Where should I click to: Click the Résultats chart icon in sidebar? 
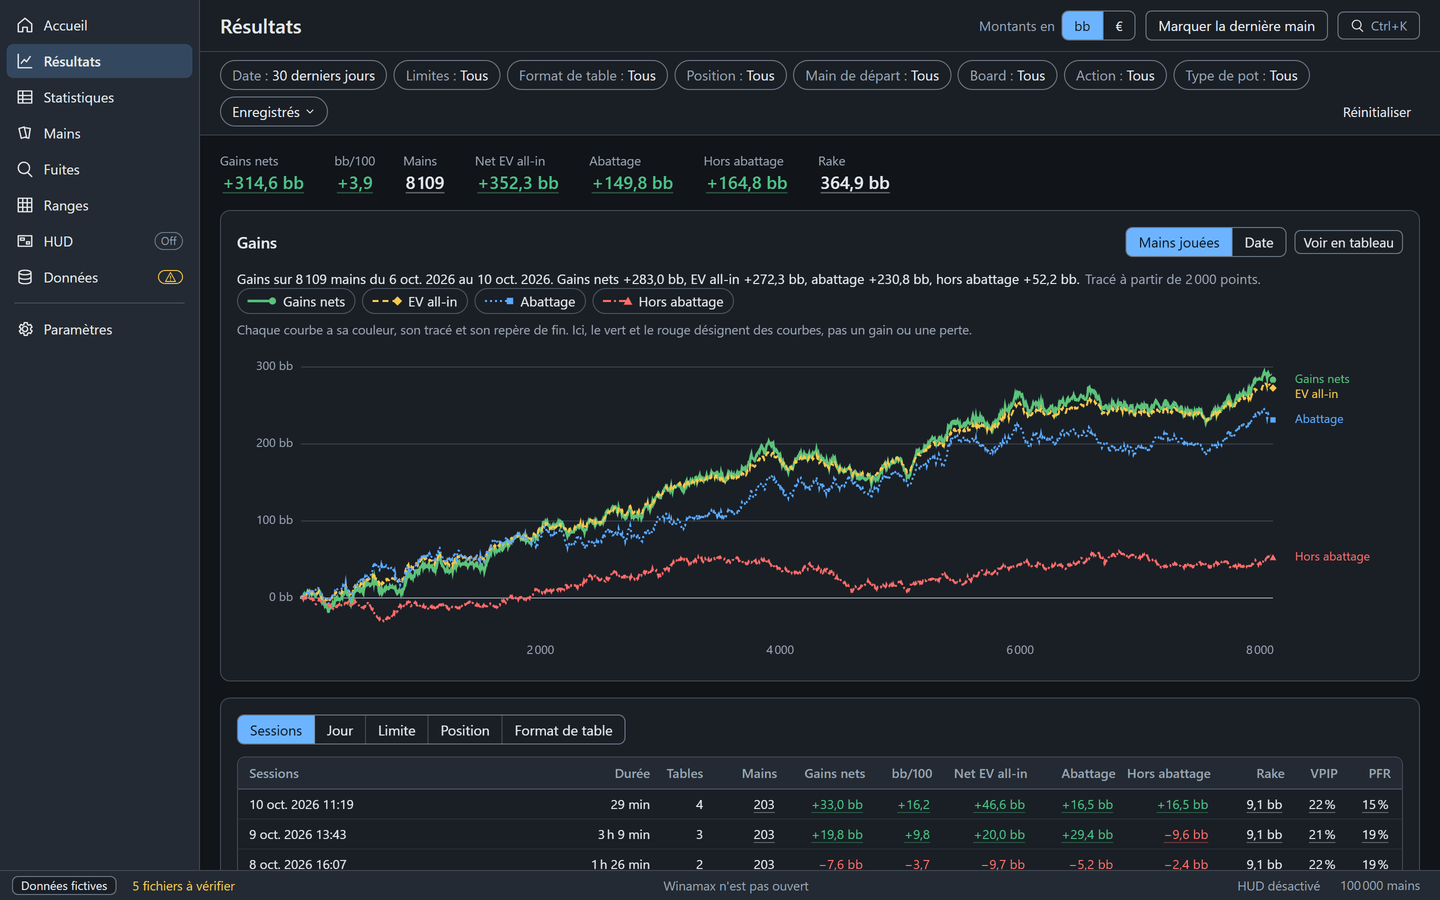pyautogui.click(x=25, y=61)
